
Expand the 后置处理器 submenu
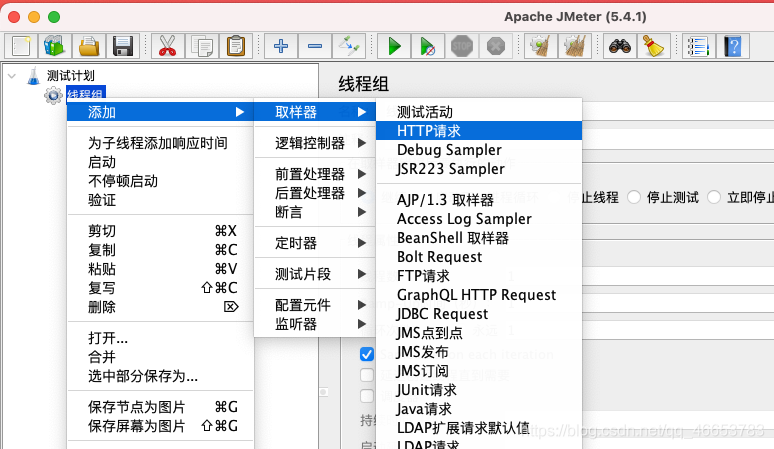pos(315,193)
